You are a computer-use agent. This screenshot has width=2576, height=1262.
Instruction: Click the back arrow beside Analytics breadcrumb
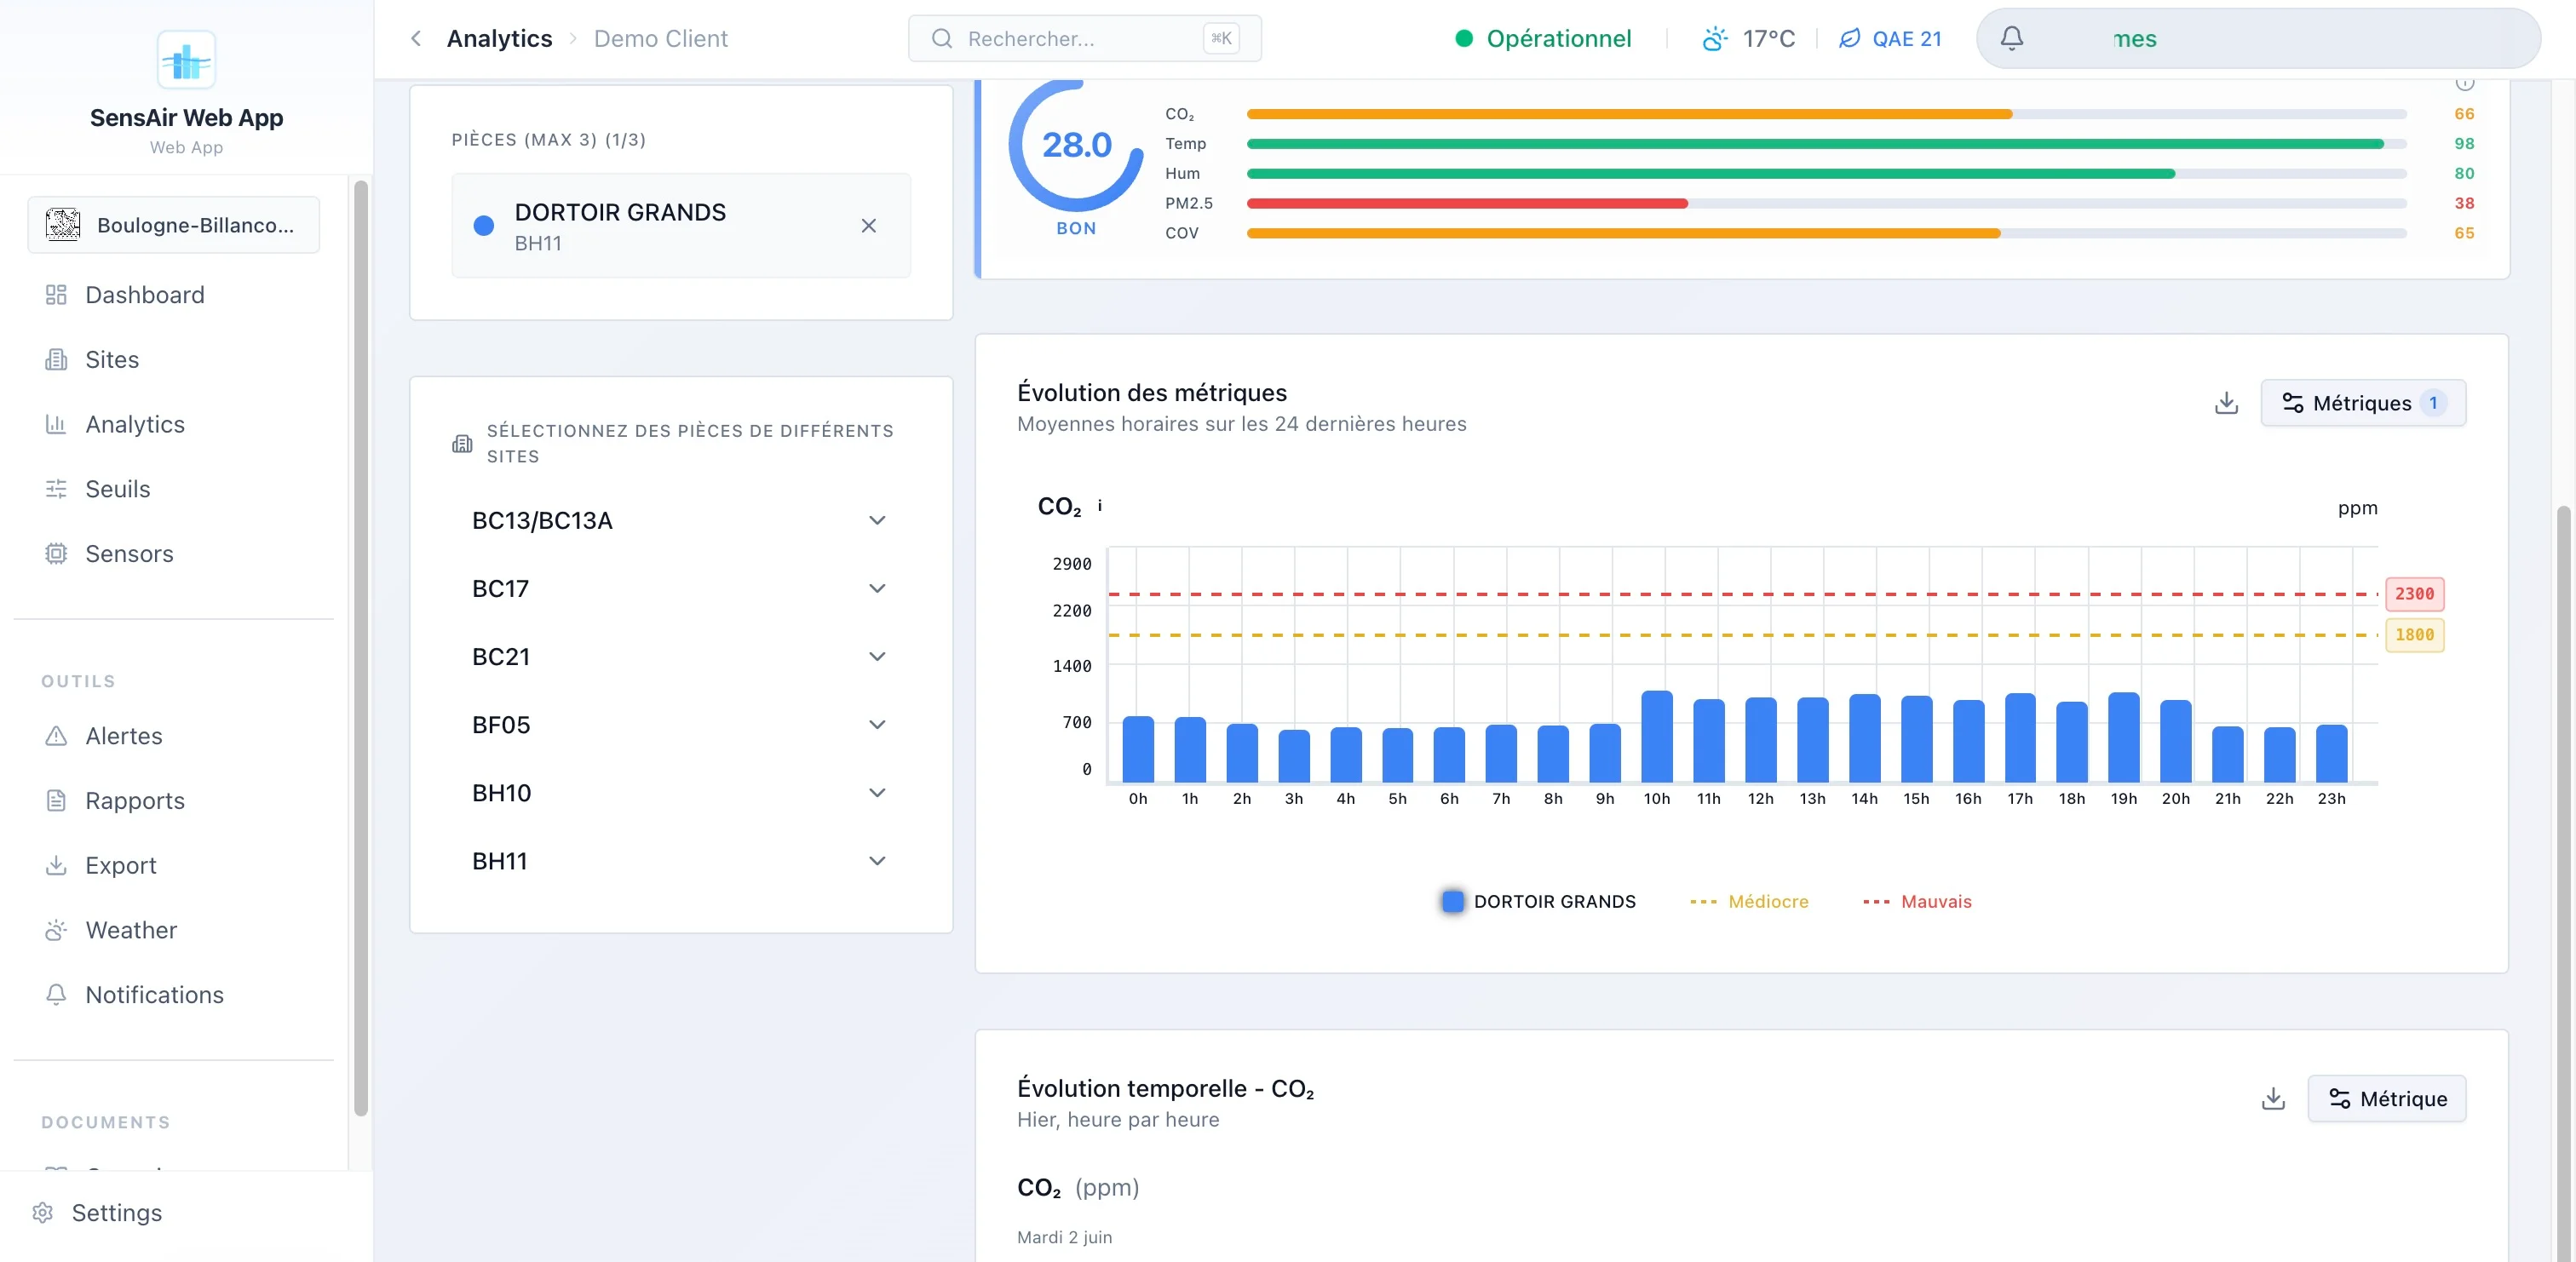(x=416, y=39)
